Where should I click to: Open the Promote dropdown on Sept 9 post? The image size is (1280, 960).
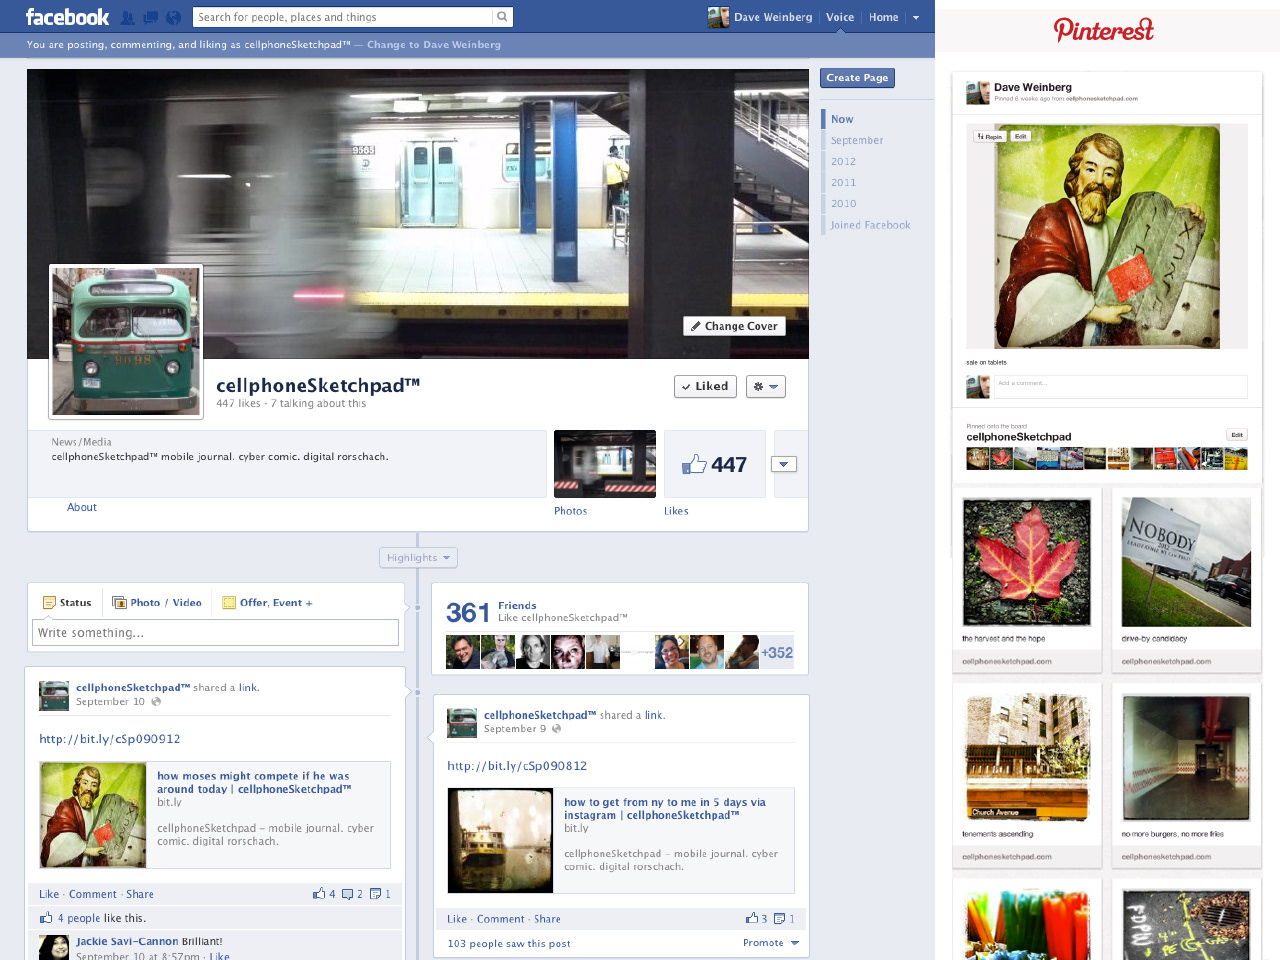[771, 943]
